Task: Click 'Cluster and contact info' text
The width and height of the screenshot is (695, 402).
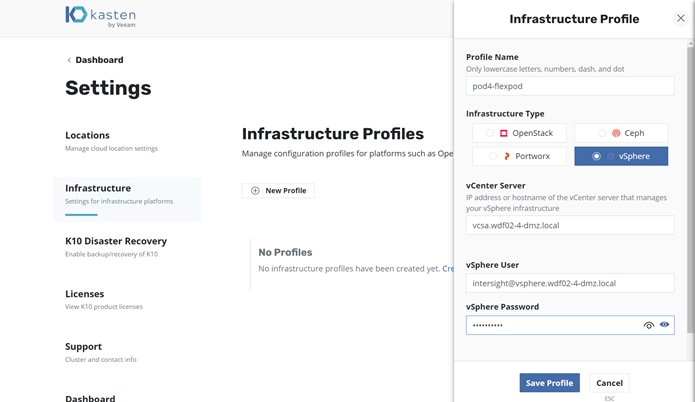Action: [101, 359]
